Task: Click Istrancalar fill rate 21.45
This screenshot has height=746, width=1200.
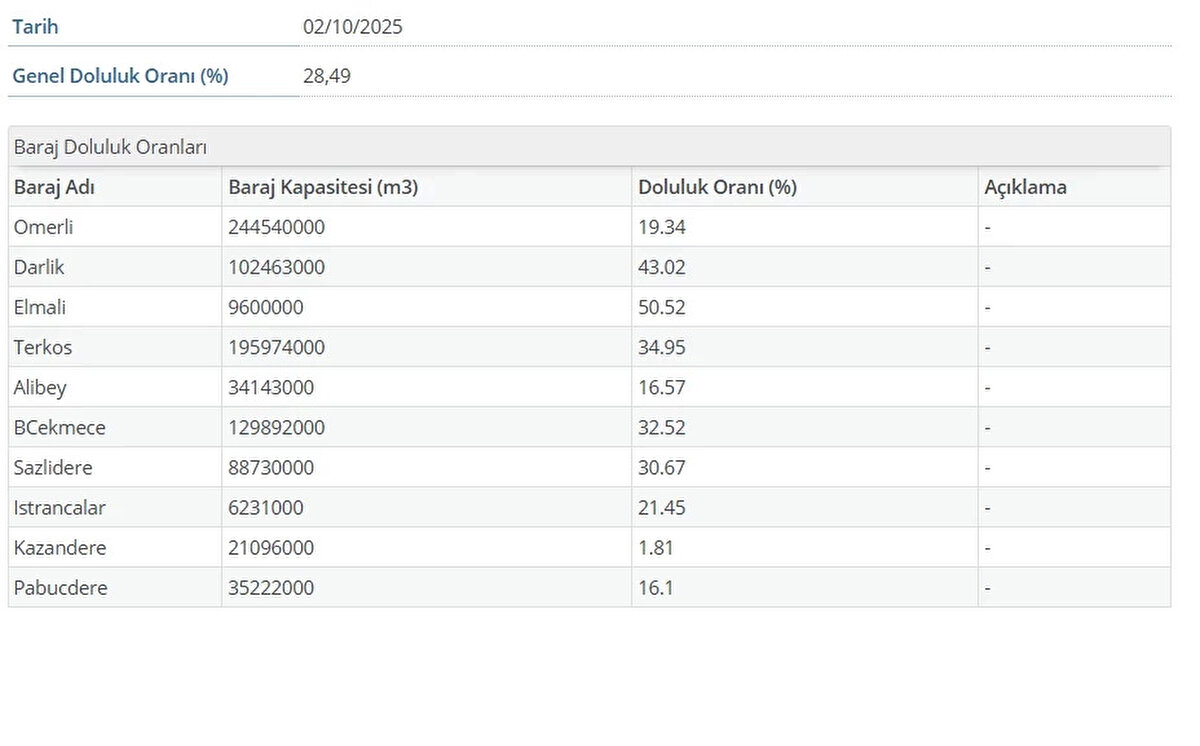Action: coord(661,507)
